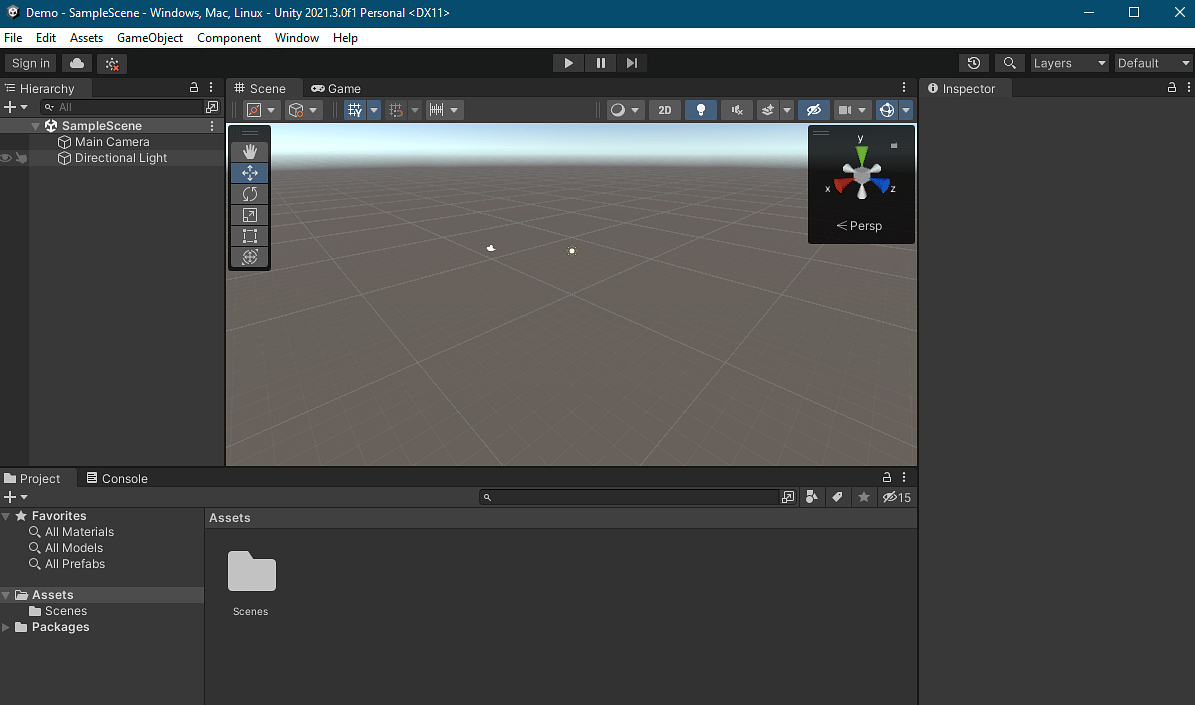This screenshot has height=705, width=1195.
Task: Click the Scene view three-dot options menu
Action: coord(904,88)
